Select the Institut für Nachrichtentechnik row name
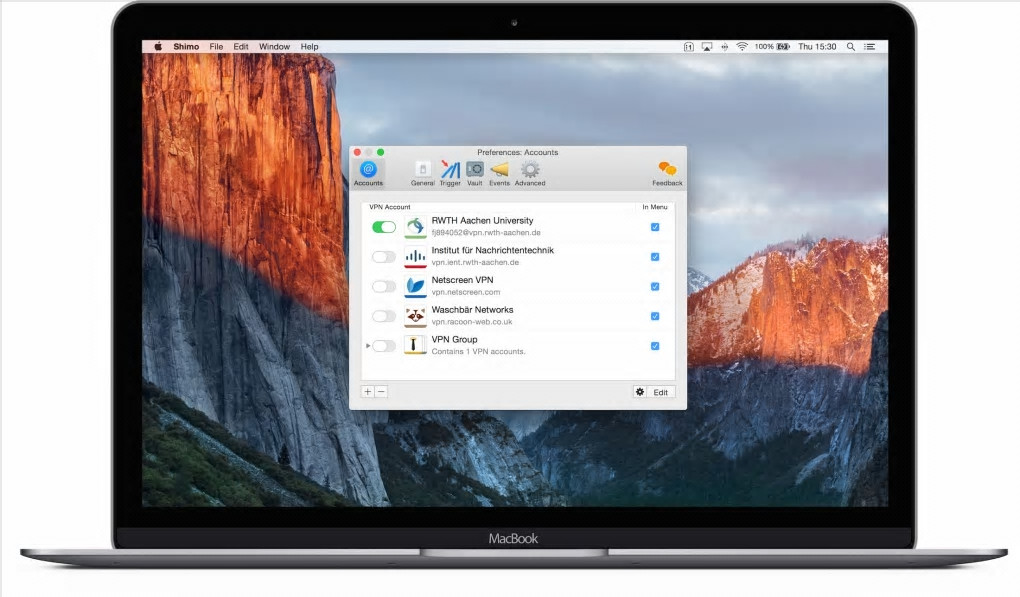Image resolution: width=1020 pixels, height=597 pixels. (492, 250)
